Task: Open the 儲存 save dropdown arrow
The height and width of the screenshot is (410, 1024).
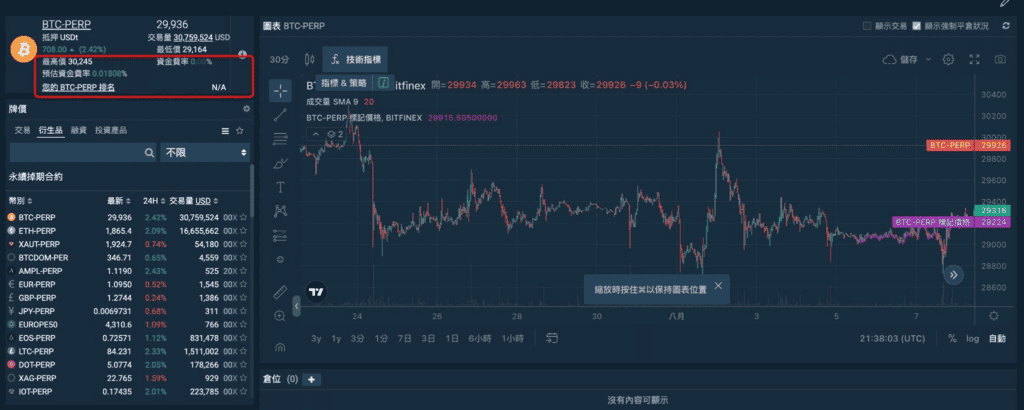Action: 928,59
